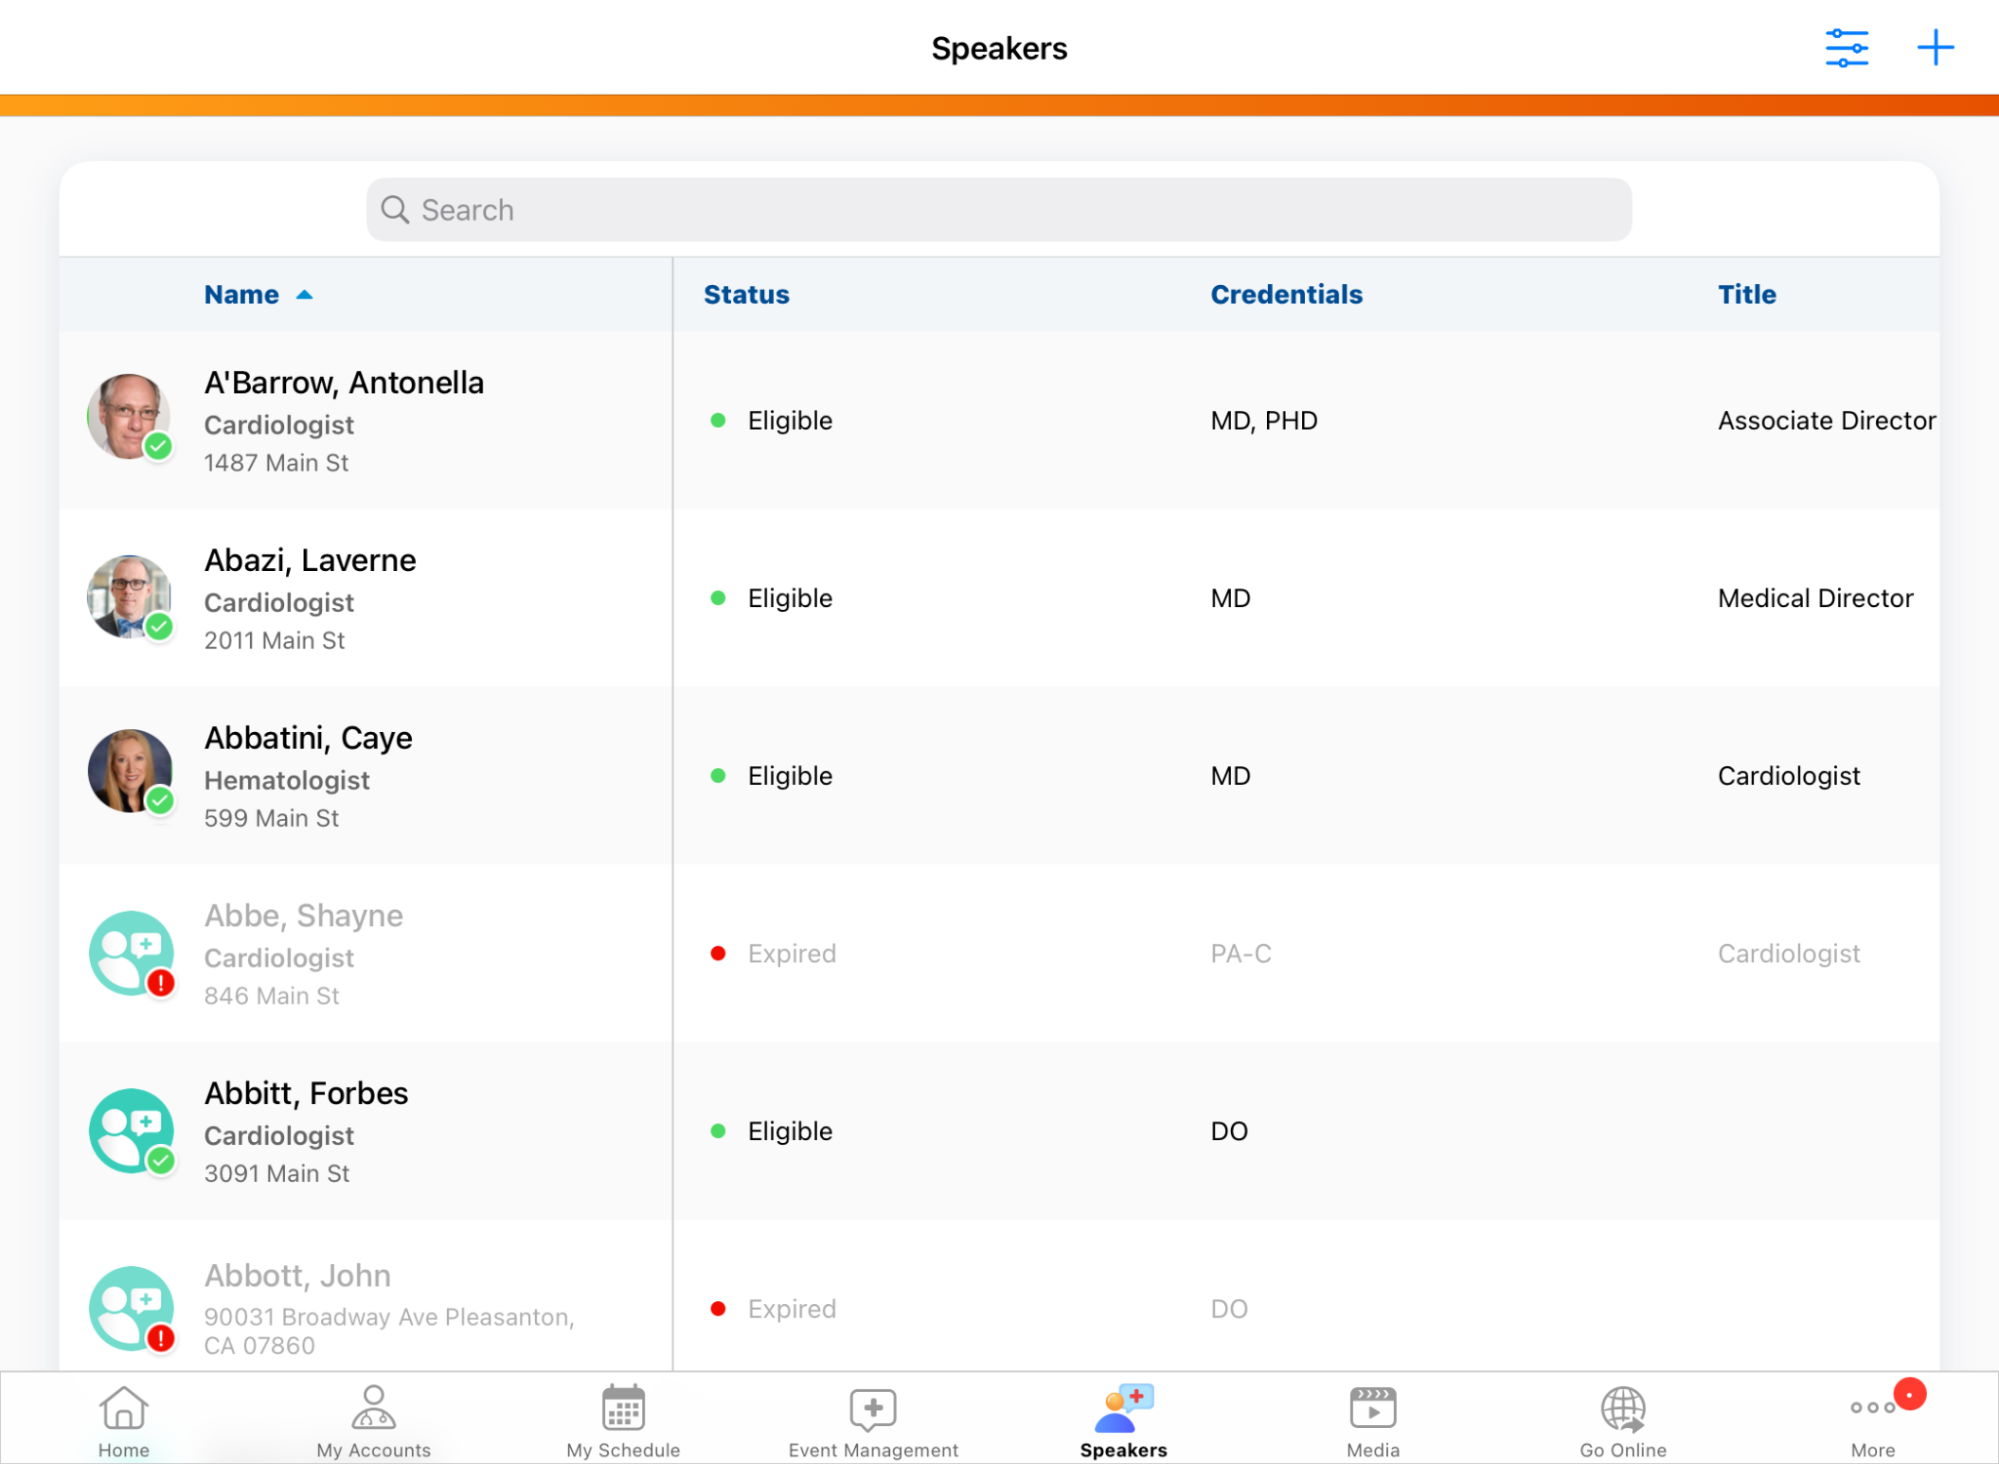Screen dimensions: 1999x1465
Task: Click the plus icon to add speaker
Action: [x=1935, y=48]
